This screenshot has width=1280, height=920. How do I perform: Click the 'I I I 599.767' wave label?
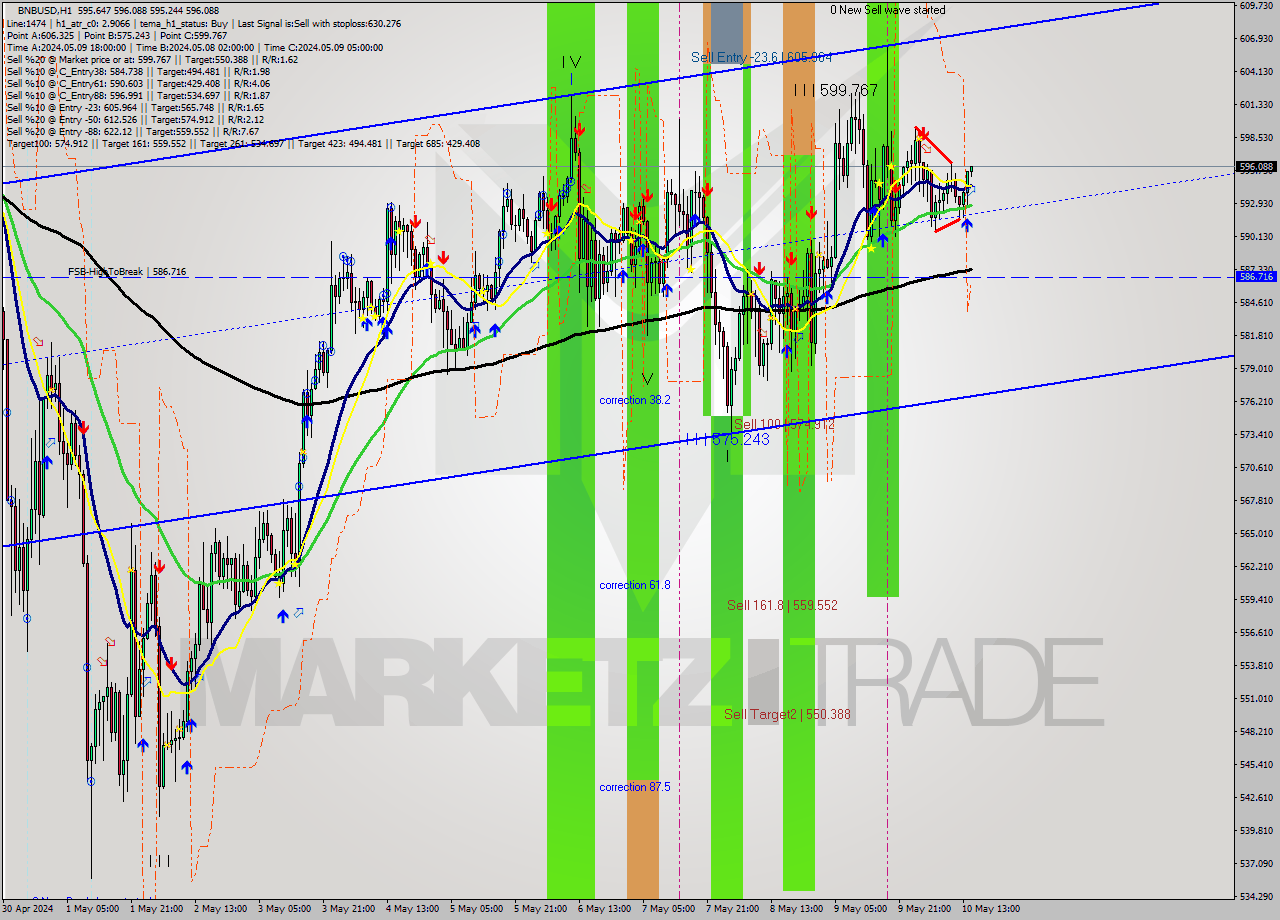(835, 90)
